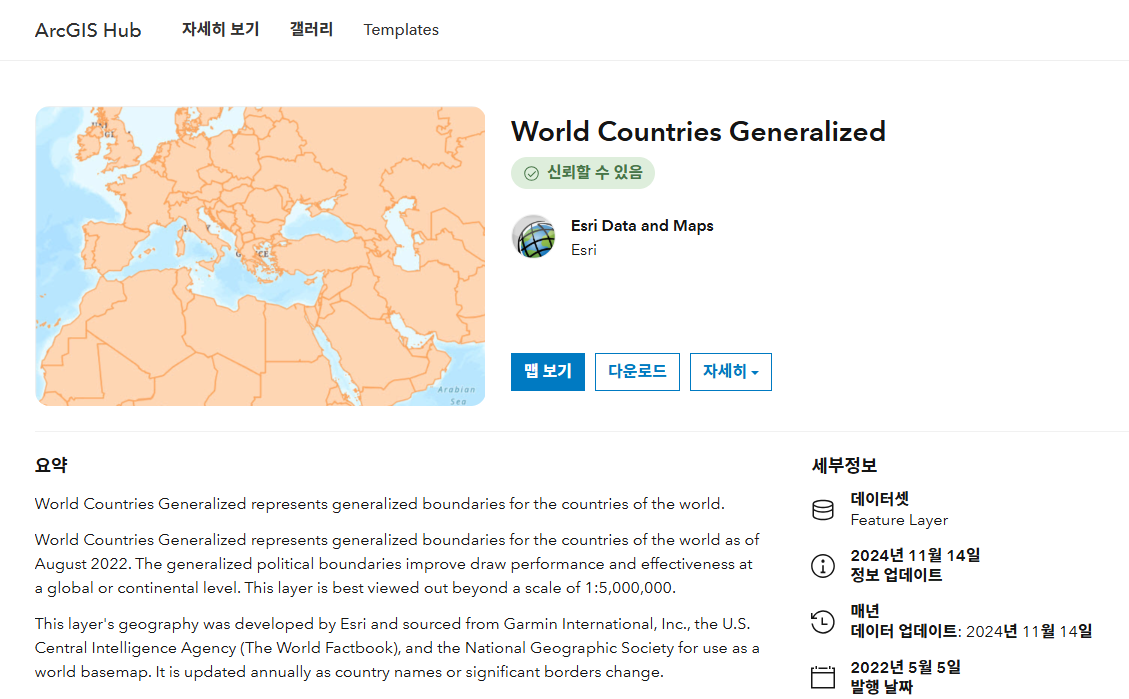Click the 요약 heading
Viewport: 1129px width, 699px height.
[x=51, y=466]
